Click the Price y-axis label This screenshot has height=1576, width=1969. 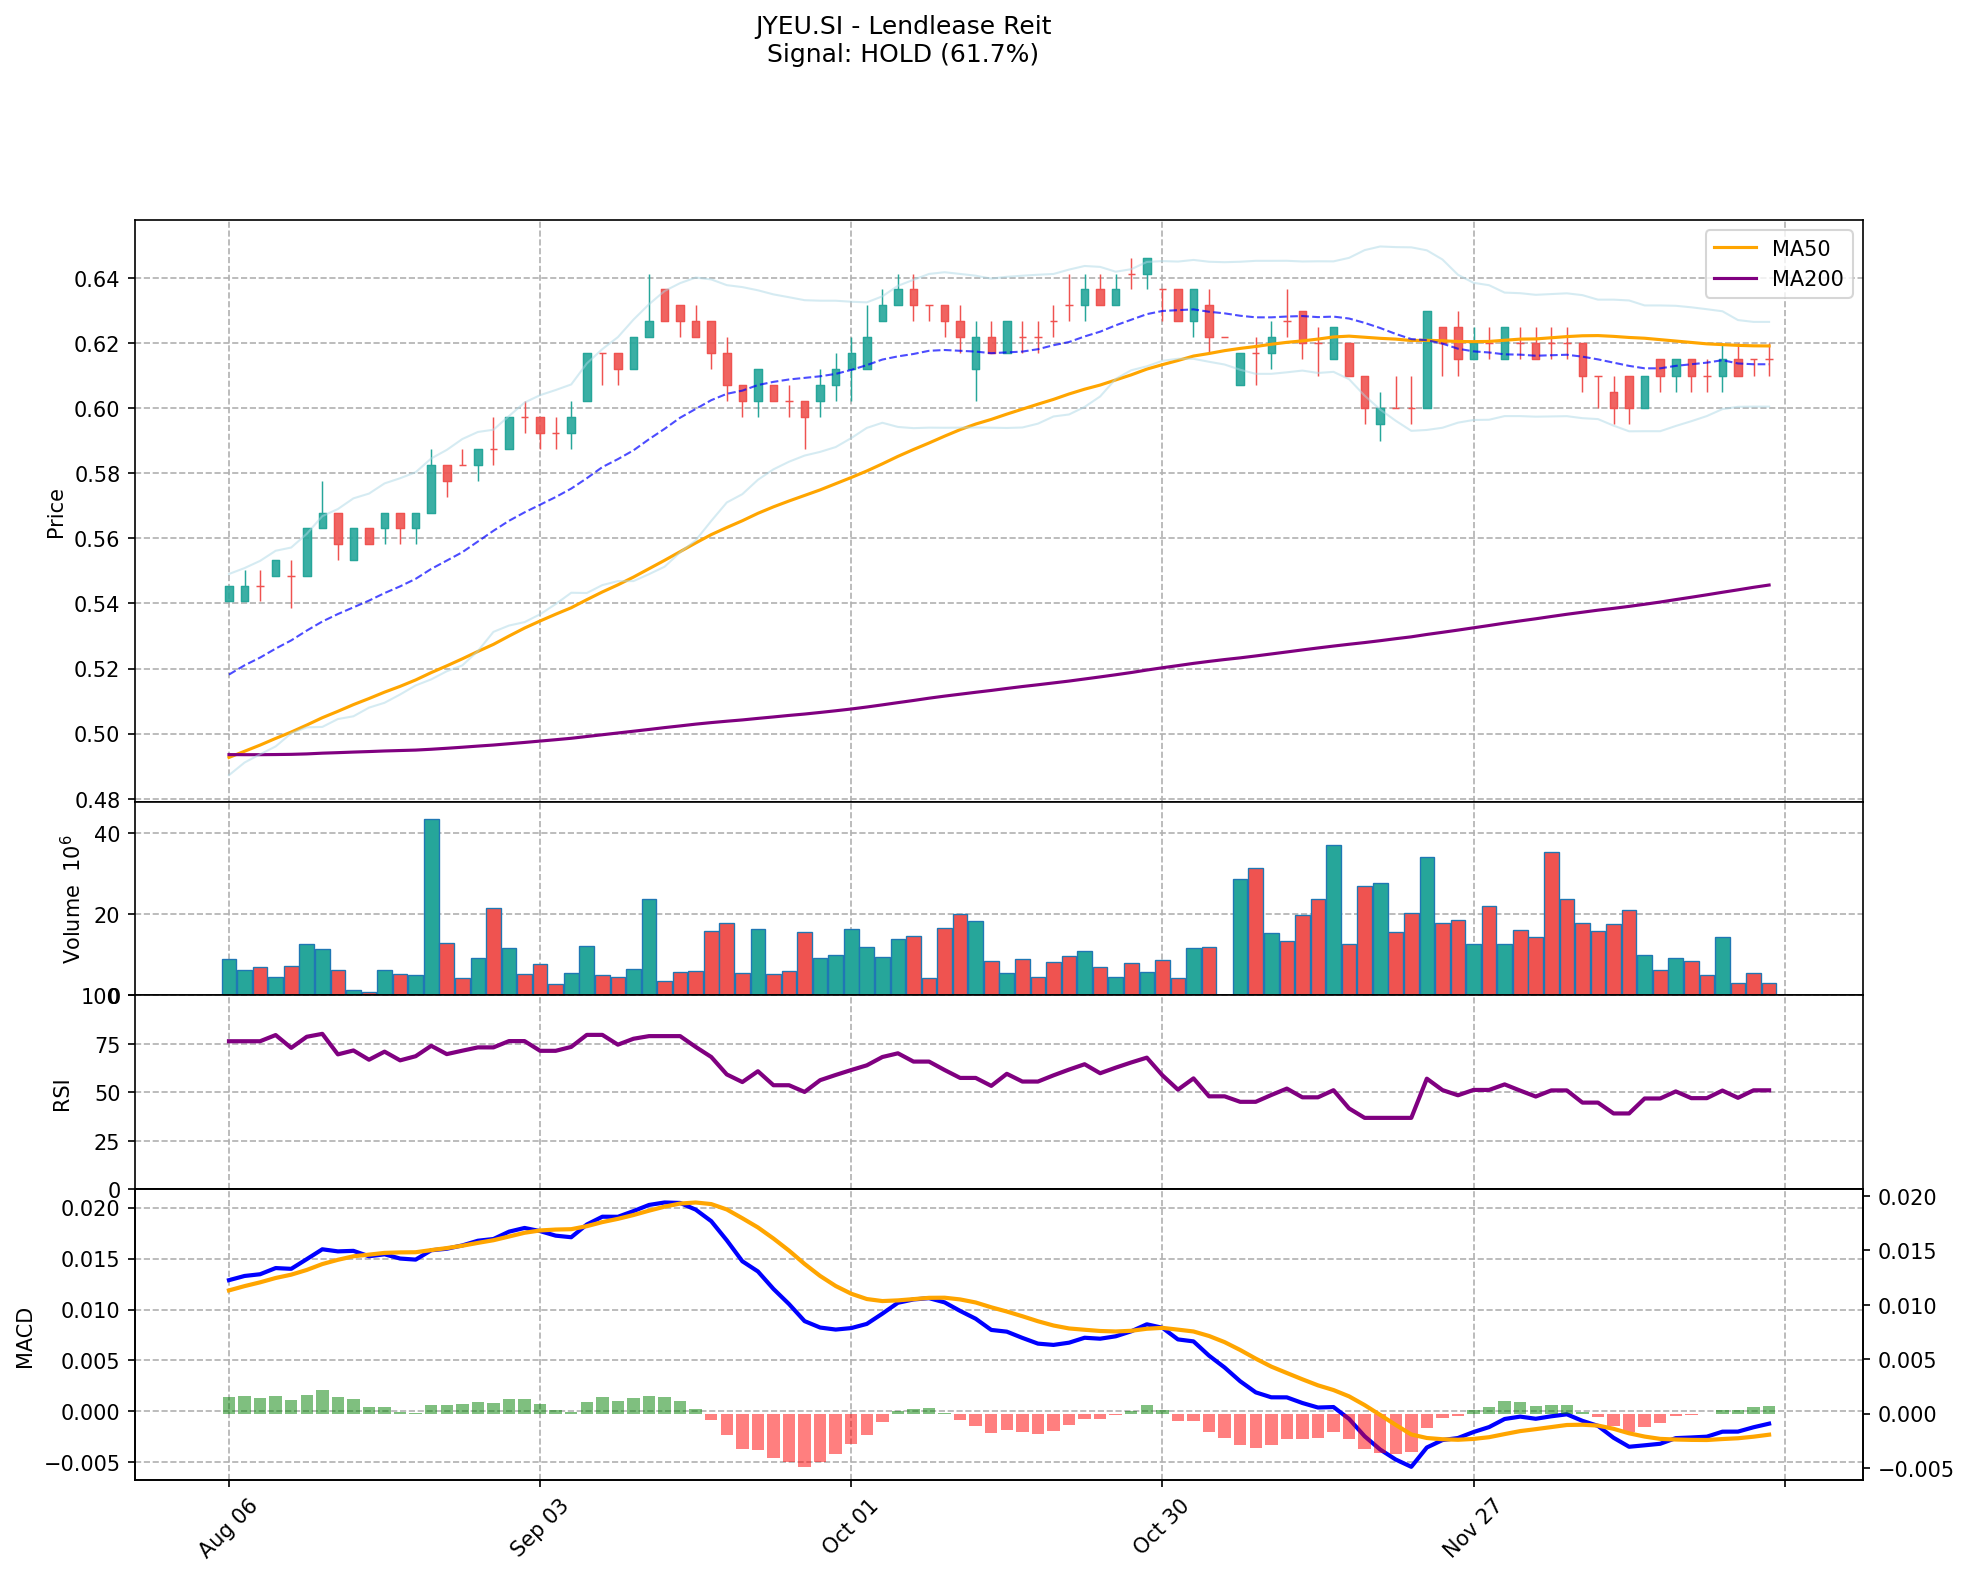coord(56,513)
